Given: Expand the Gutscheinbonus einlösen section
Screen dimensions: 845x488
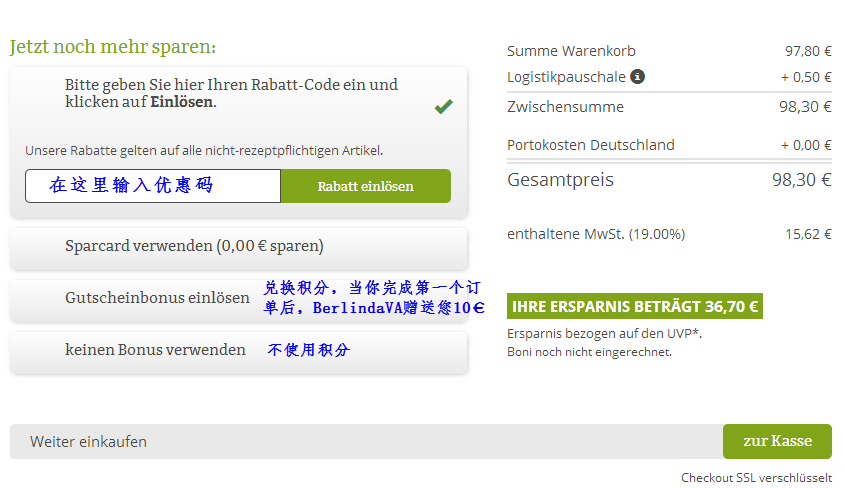Looking at the screenshot, I should pos(157,298).
